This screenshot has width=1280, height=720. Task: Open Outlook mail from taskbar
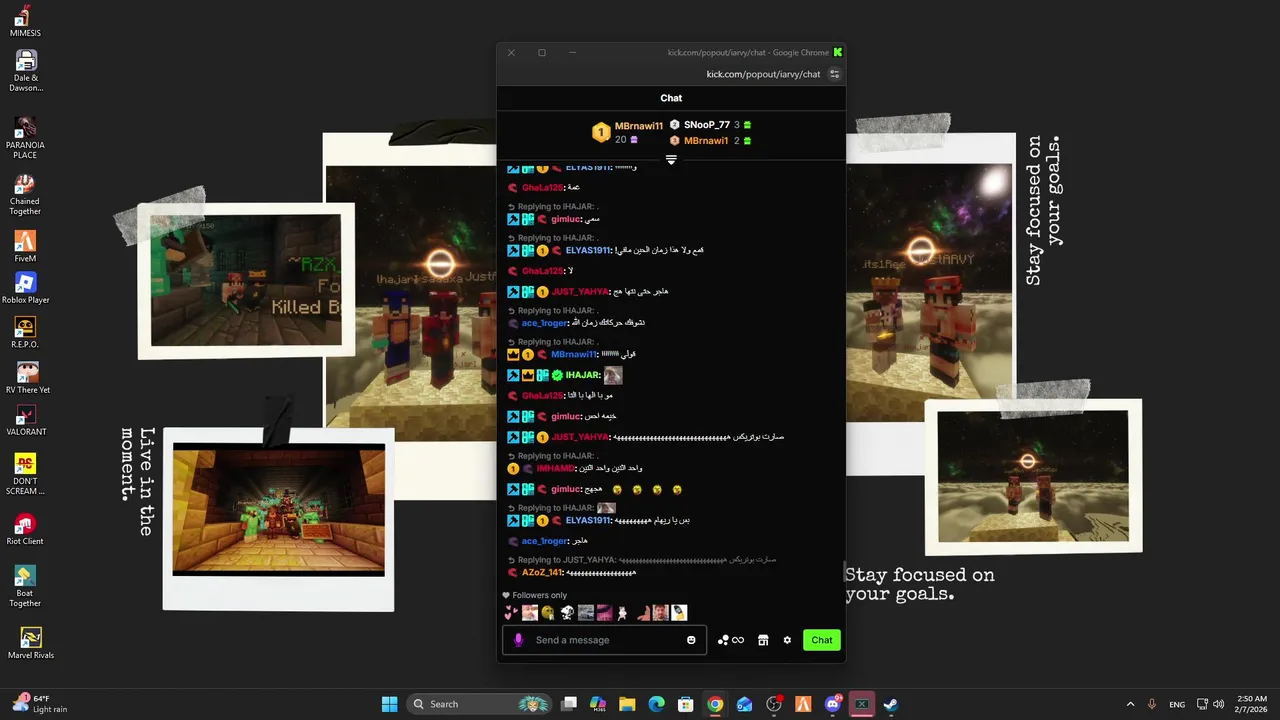(x=744, y=704)
